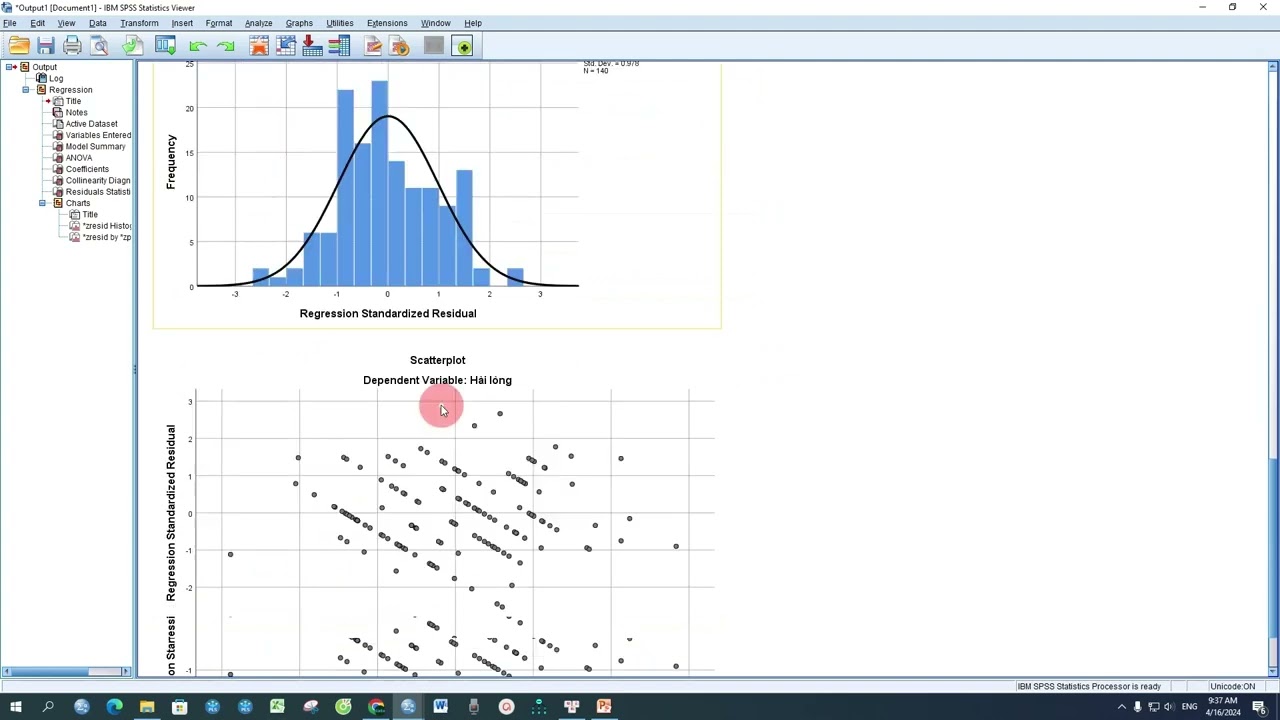Click the greyed-out square toolbar icon
The height and width of the screenshot is (720, 1280).
tap(433, 46)
